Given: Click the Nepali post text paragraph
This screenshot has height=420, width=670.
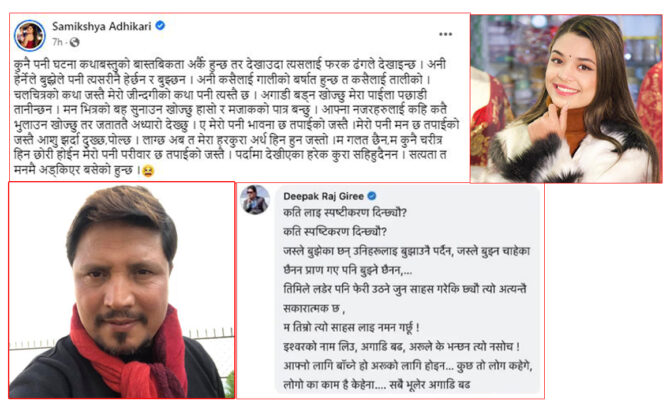Looking at the screenshot, I should point(236,117).
